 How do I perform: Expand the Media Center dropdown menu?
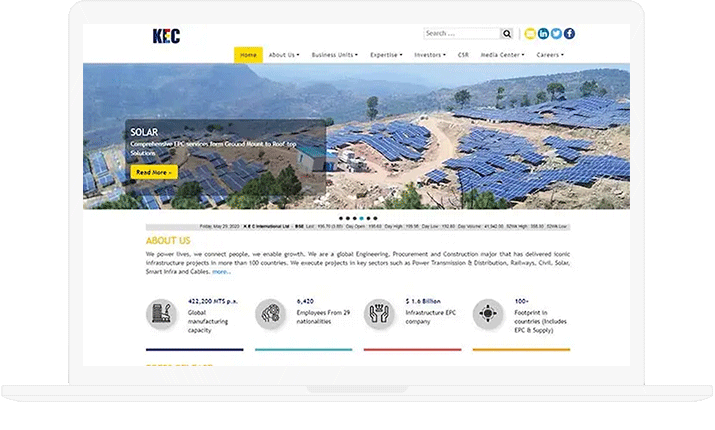tap(502, 55)
